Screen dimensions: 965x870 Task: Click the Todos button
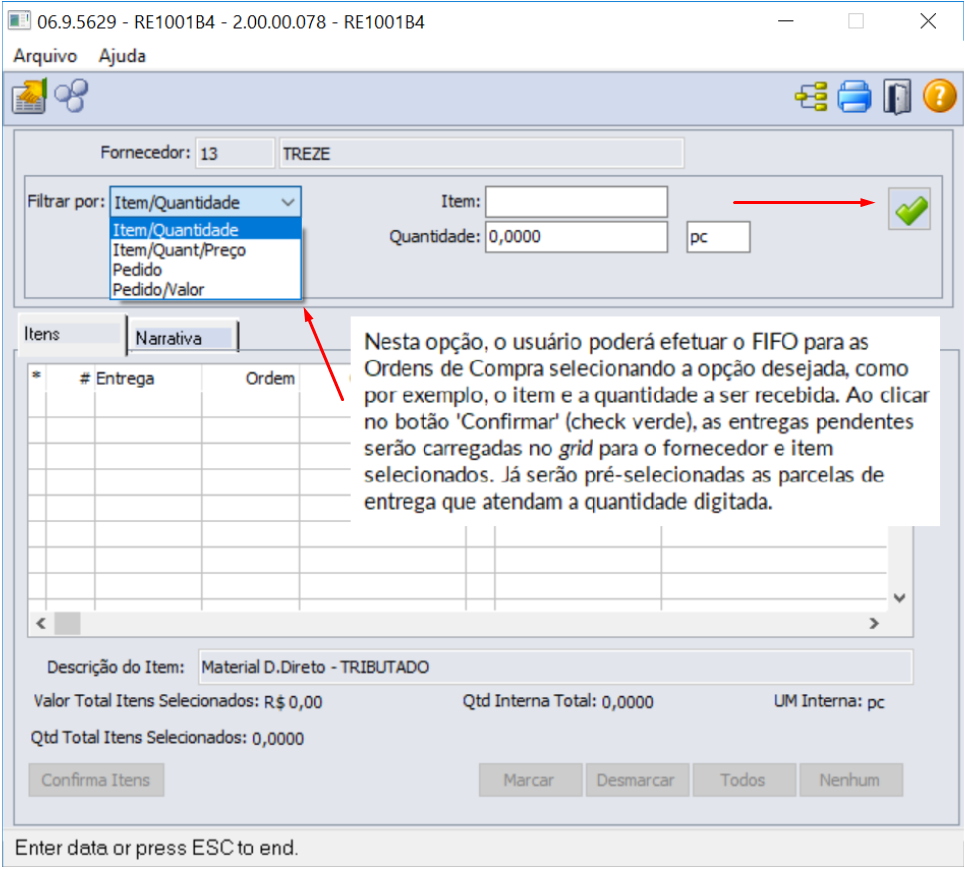(x=744, y=780)
